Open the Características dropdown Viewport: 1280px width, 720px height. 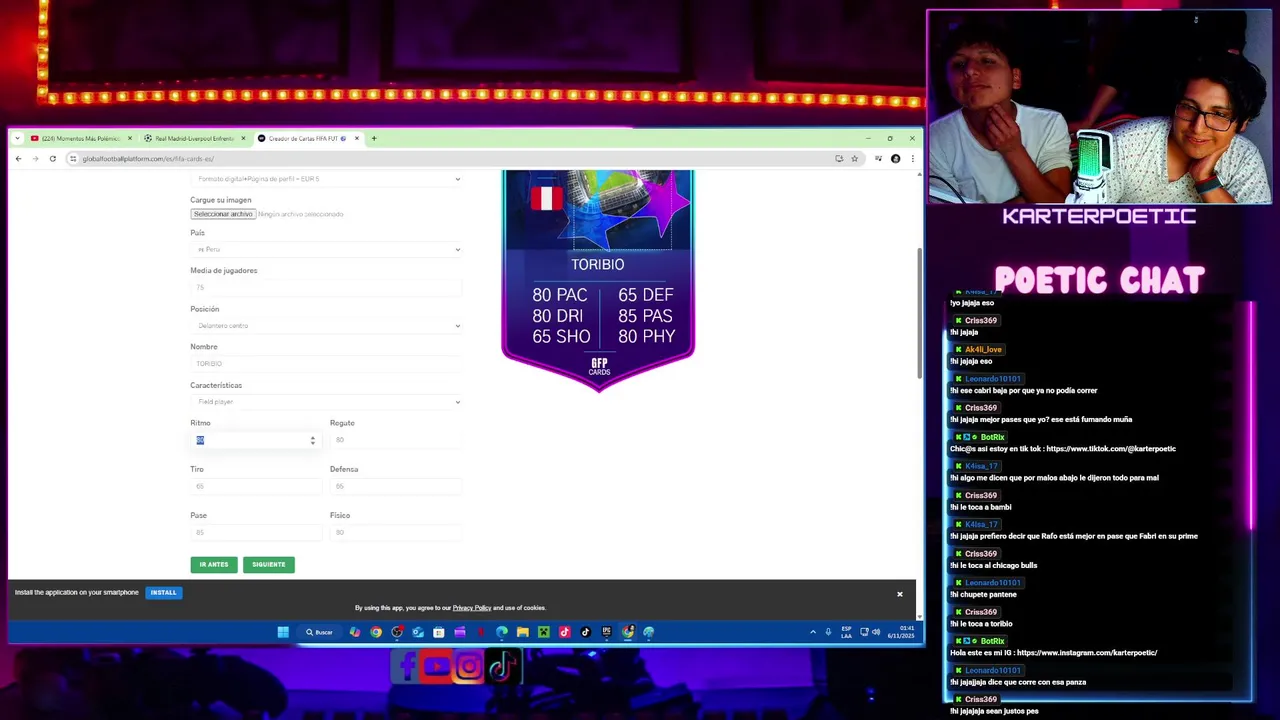pos(326,401)
